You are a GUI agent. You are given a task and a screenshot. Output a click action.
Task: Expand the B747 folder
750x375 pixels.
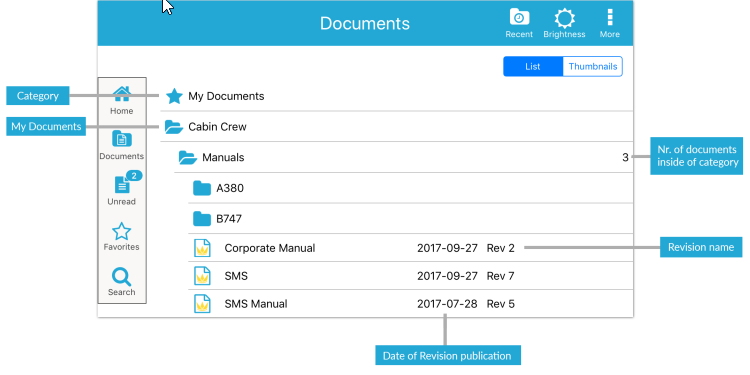tap(410, 219)
